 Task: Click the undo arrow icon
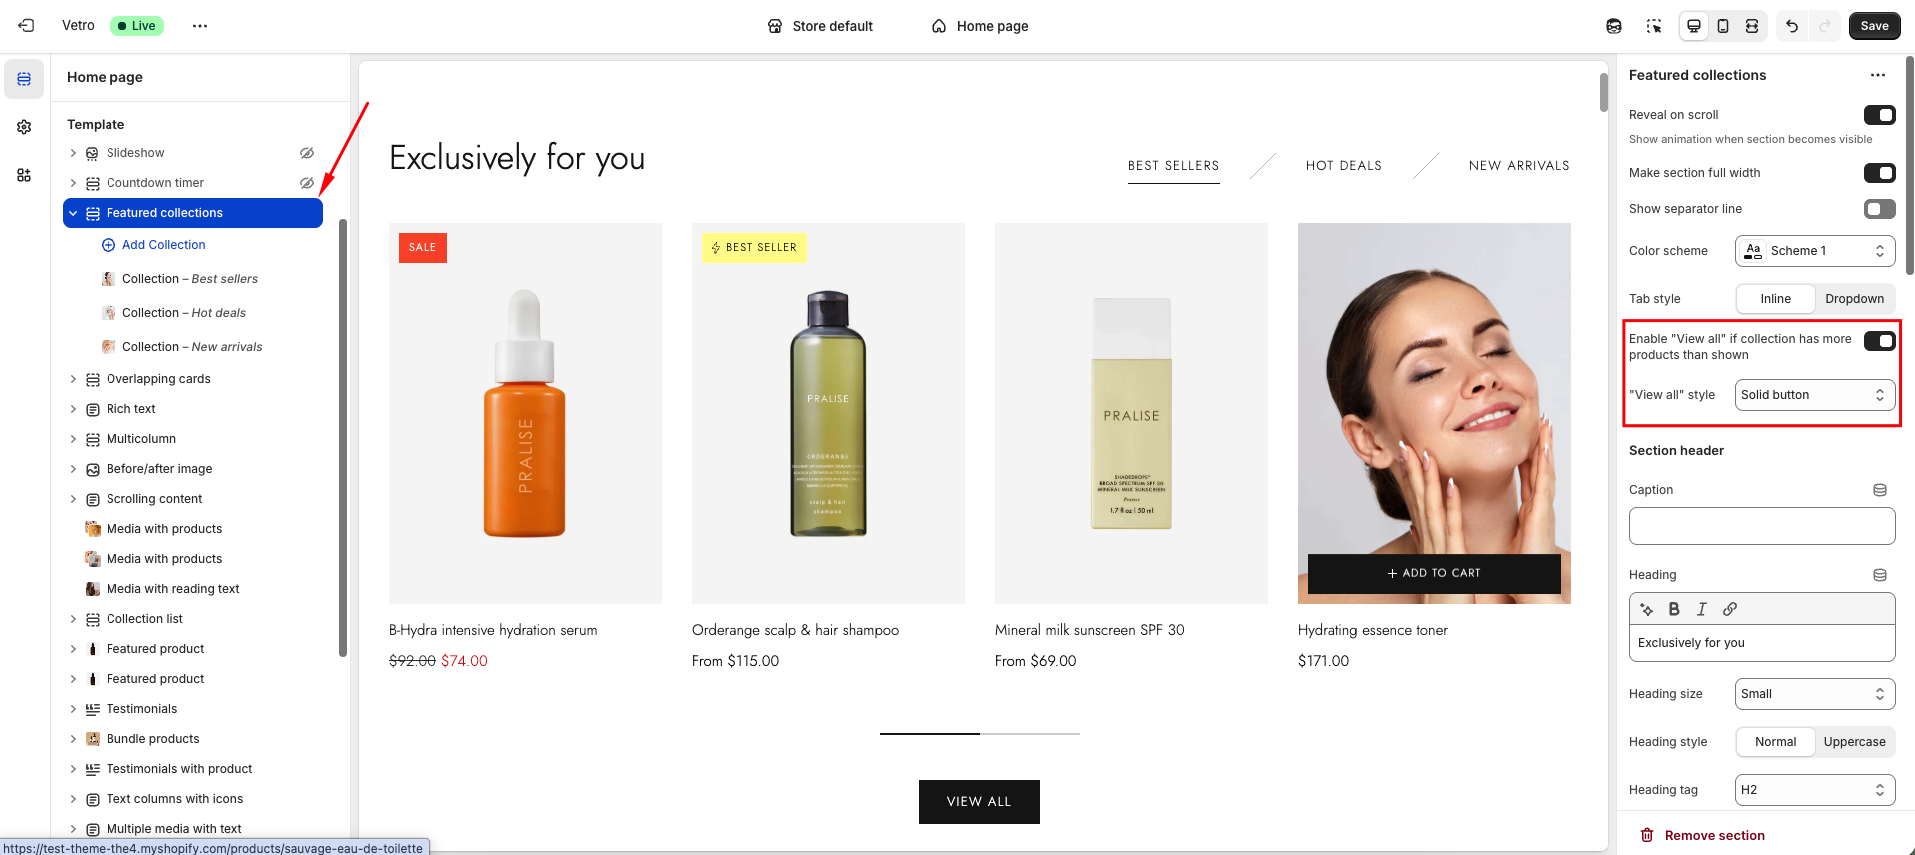point(1792,26)
